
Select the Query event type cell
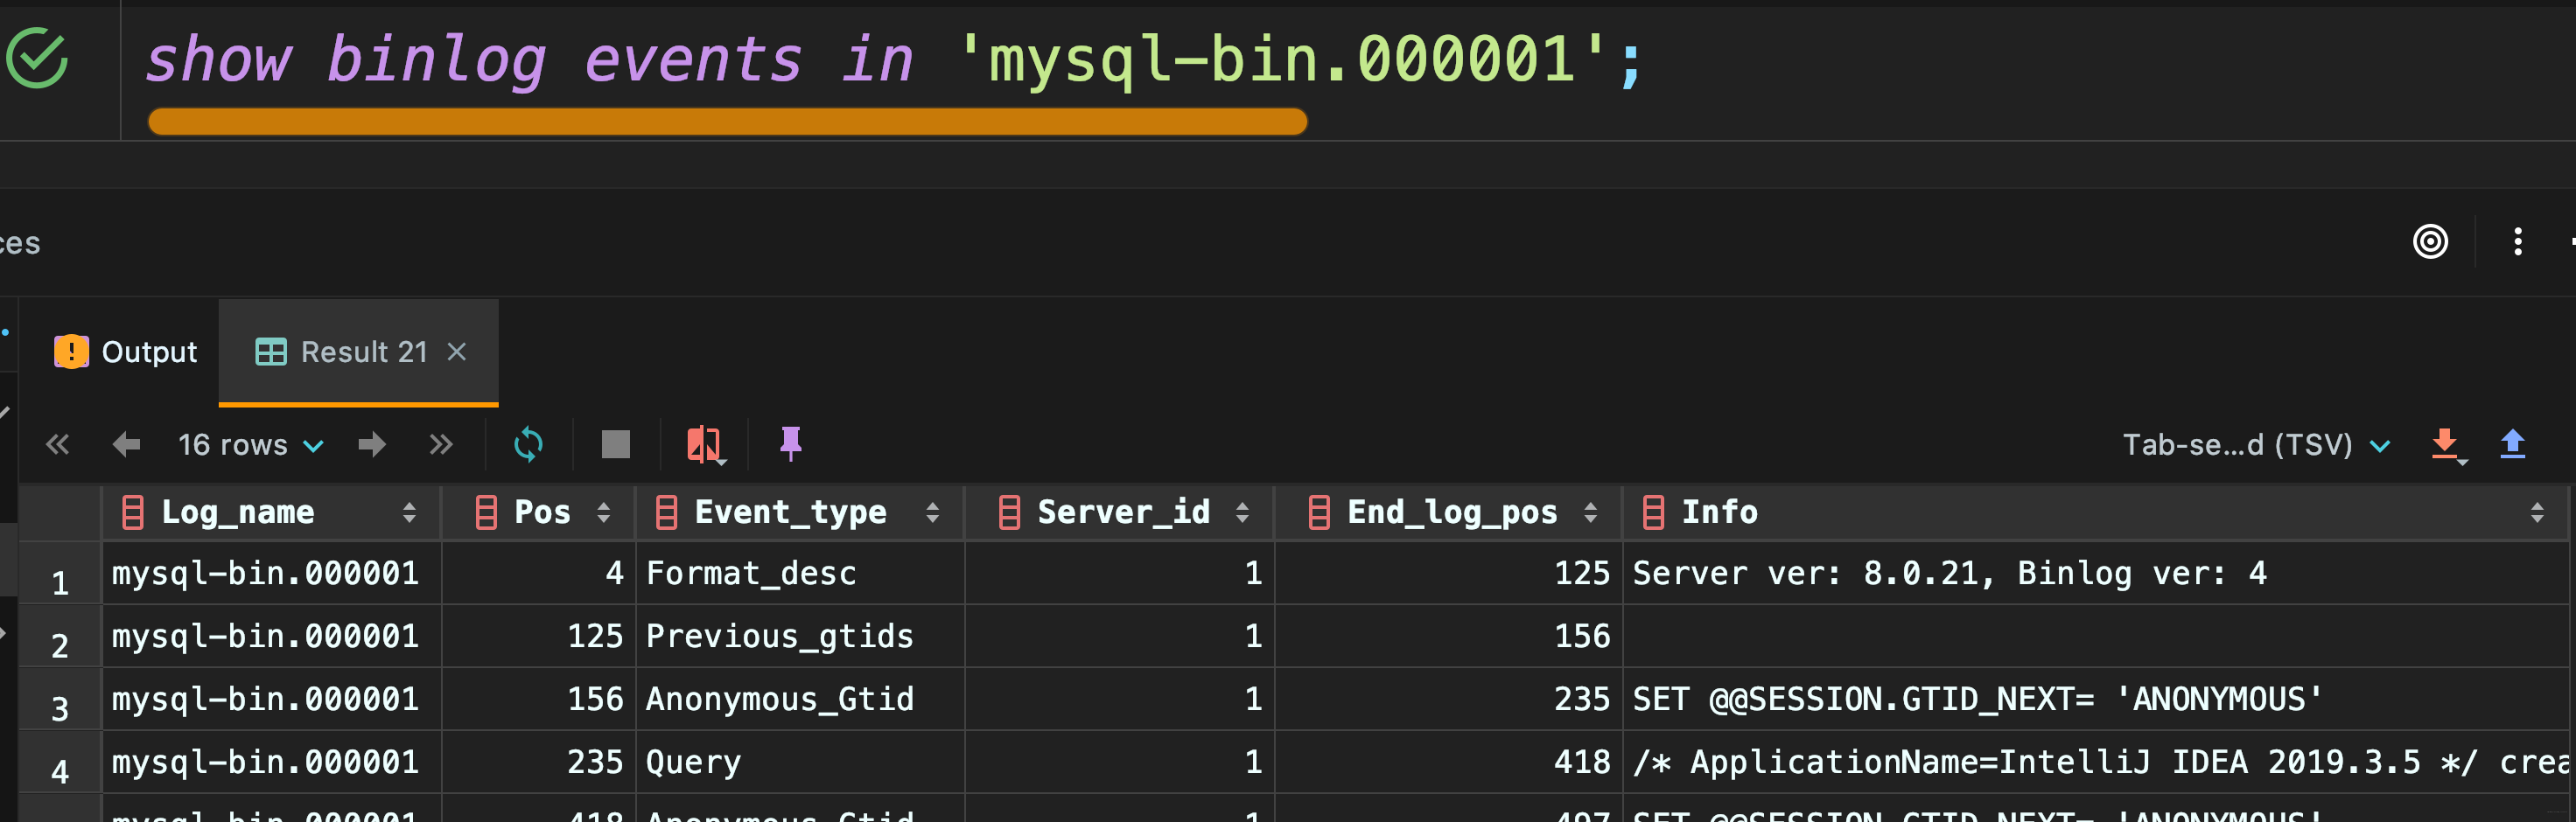(x=800, y=762)
